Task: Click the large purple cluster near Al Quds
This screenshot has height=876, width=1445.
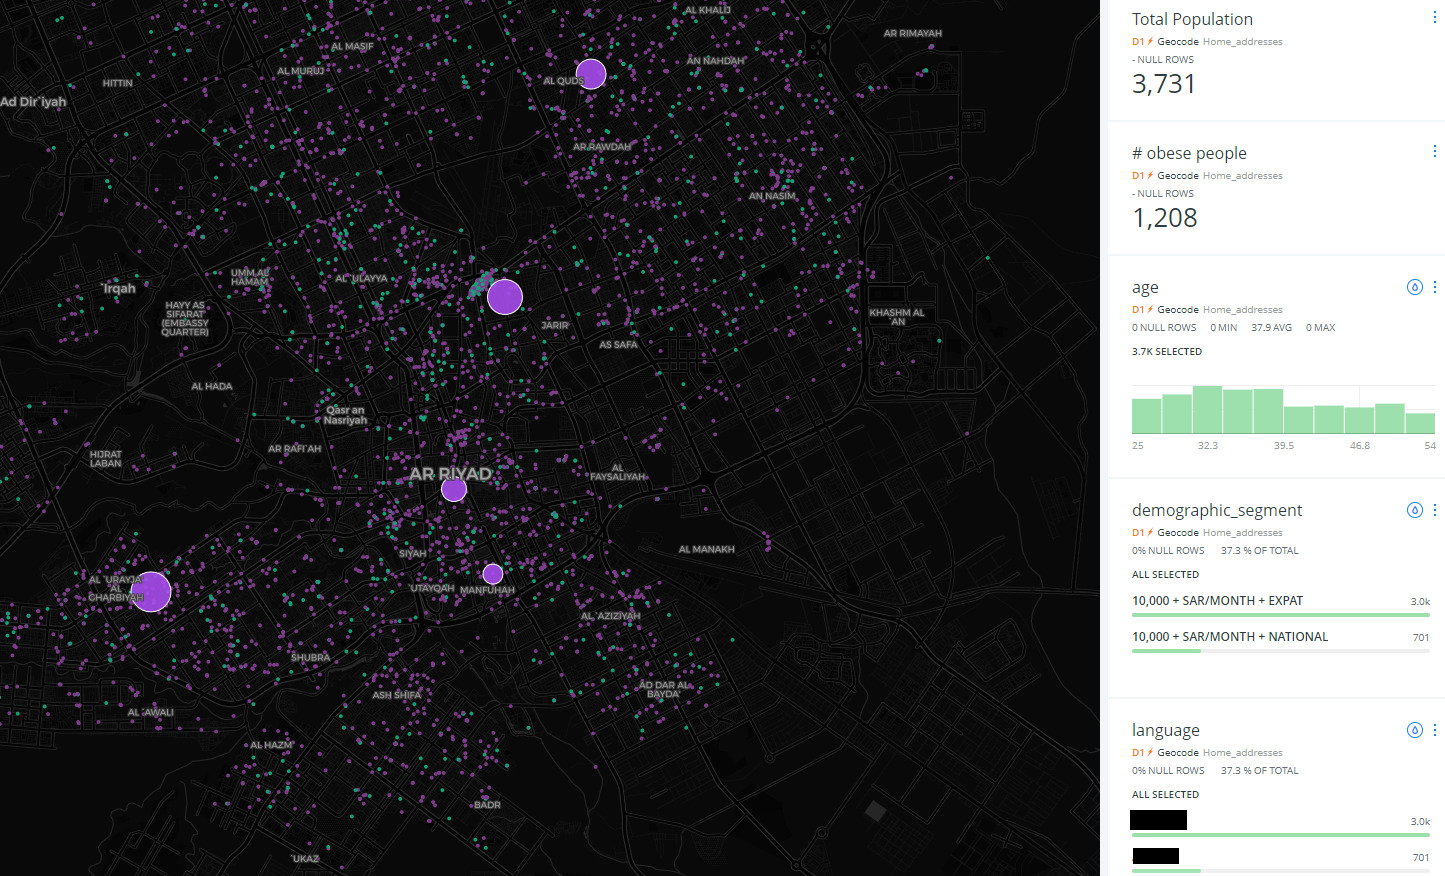Action: [x=591, y=74]
